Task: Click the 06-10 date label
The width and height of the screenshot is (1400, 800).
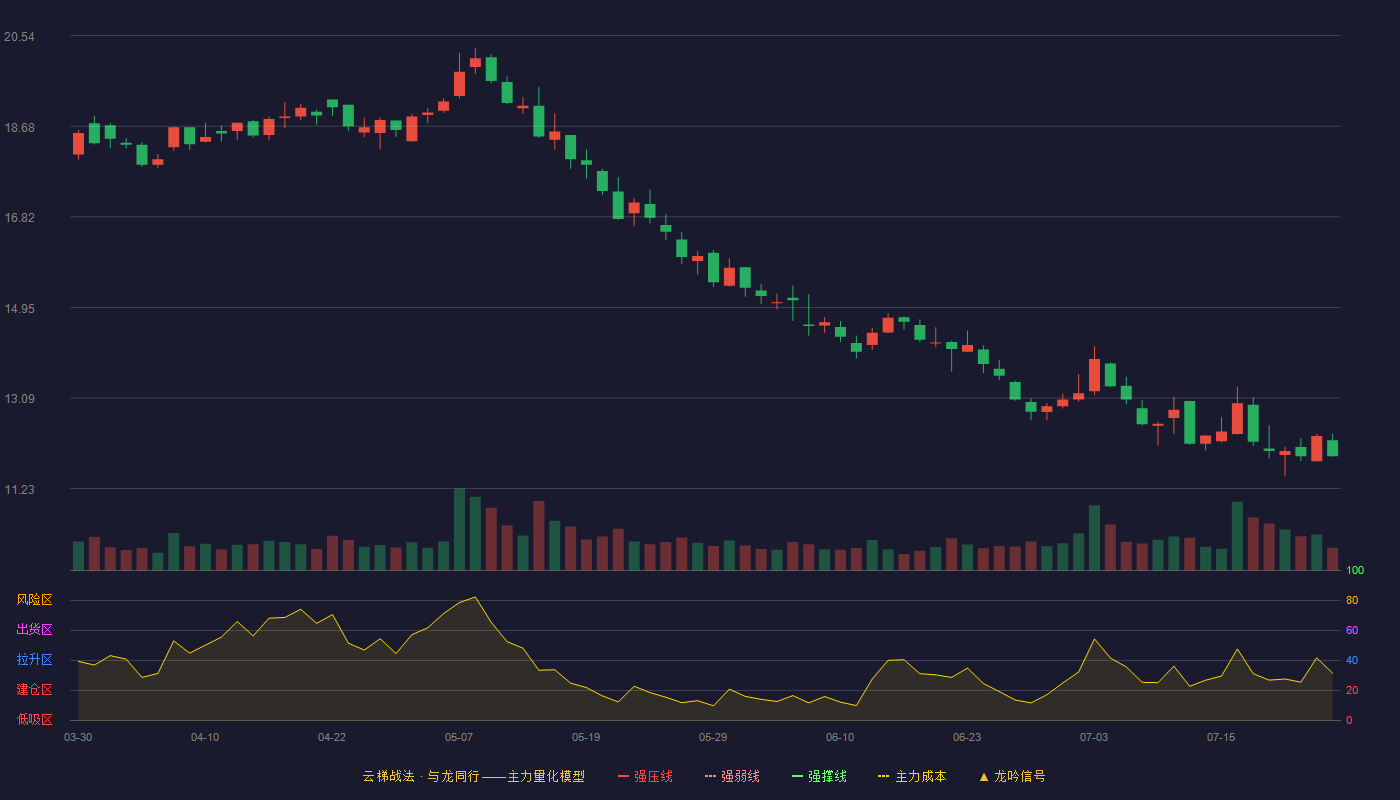Action: click(840, 737)
